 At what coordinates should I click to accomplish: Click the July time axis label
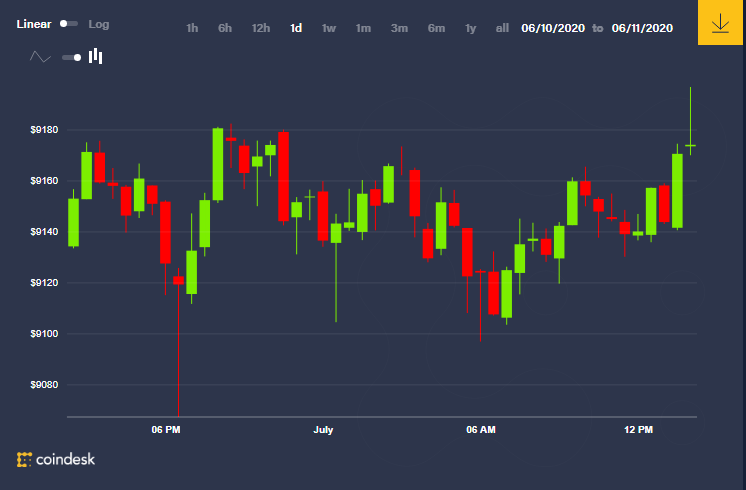tap(323, 430)
